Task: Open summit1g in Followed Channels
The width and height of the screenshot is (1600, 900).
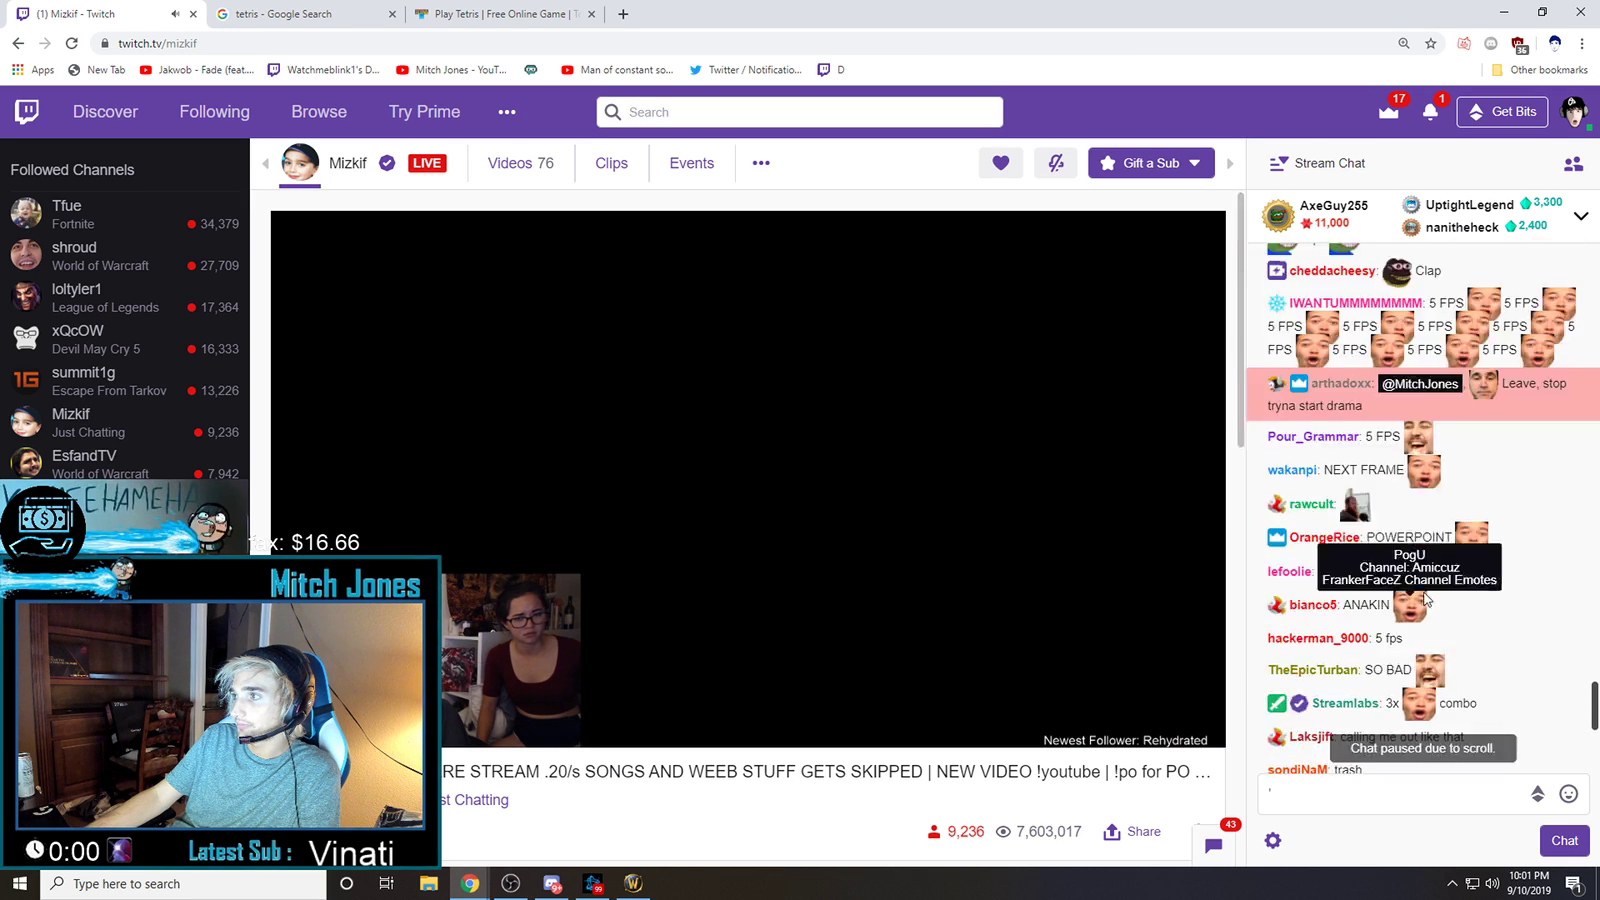Action: pos(124,381)
